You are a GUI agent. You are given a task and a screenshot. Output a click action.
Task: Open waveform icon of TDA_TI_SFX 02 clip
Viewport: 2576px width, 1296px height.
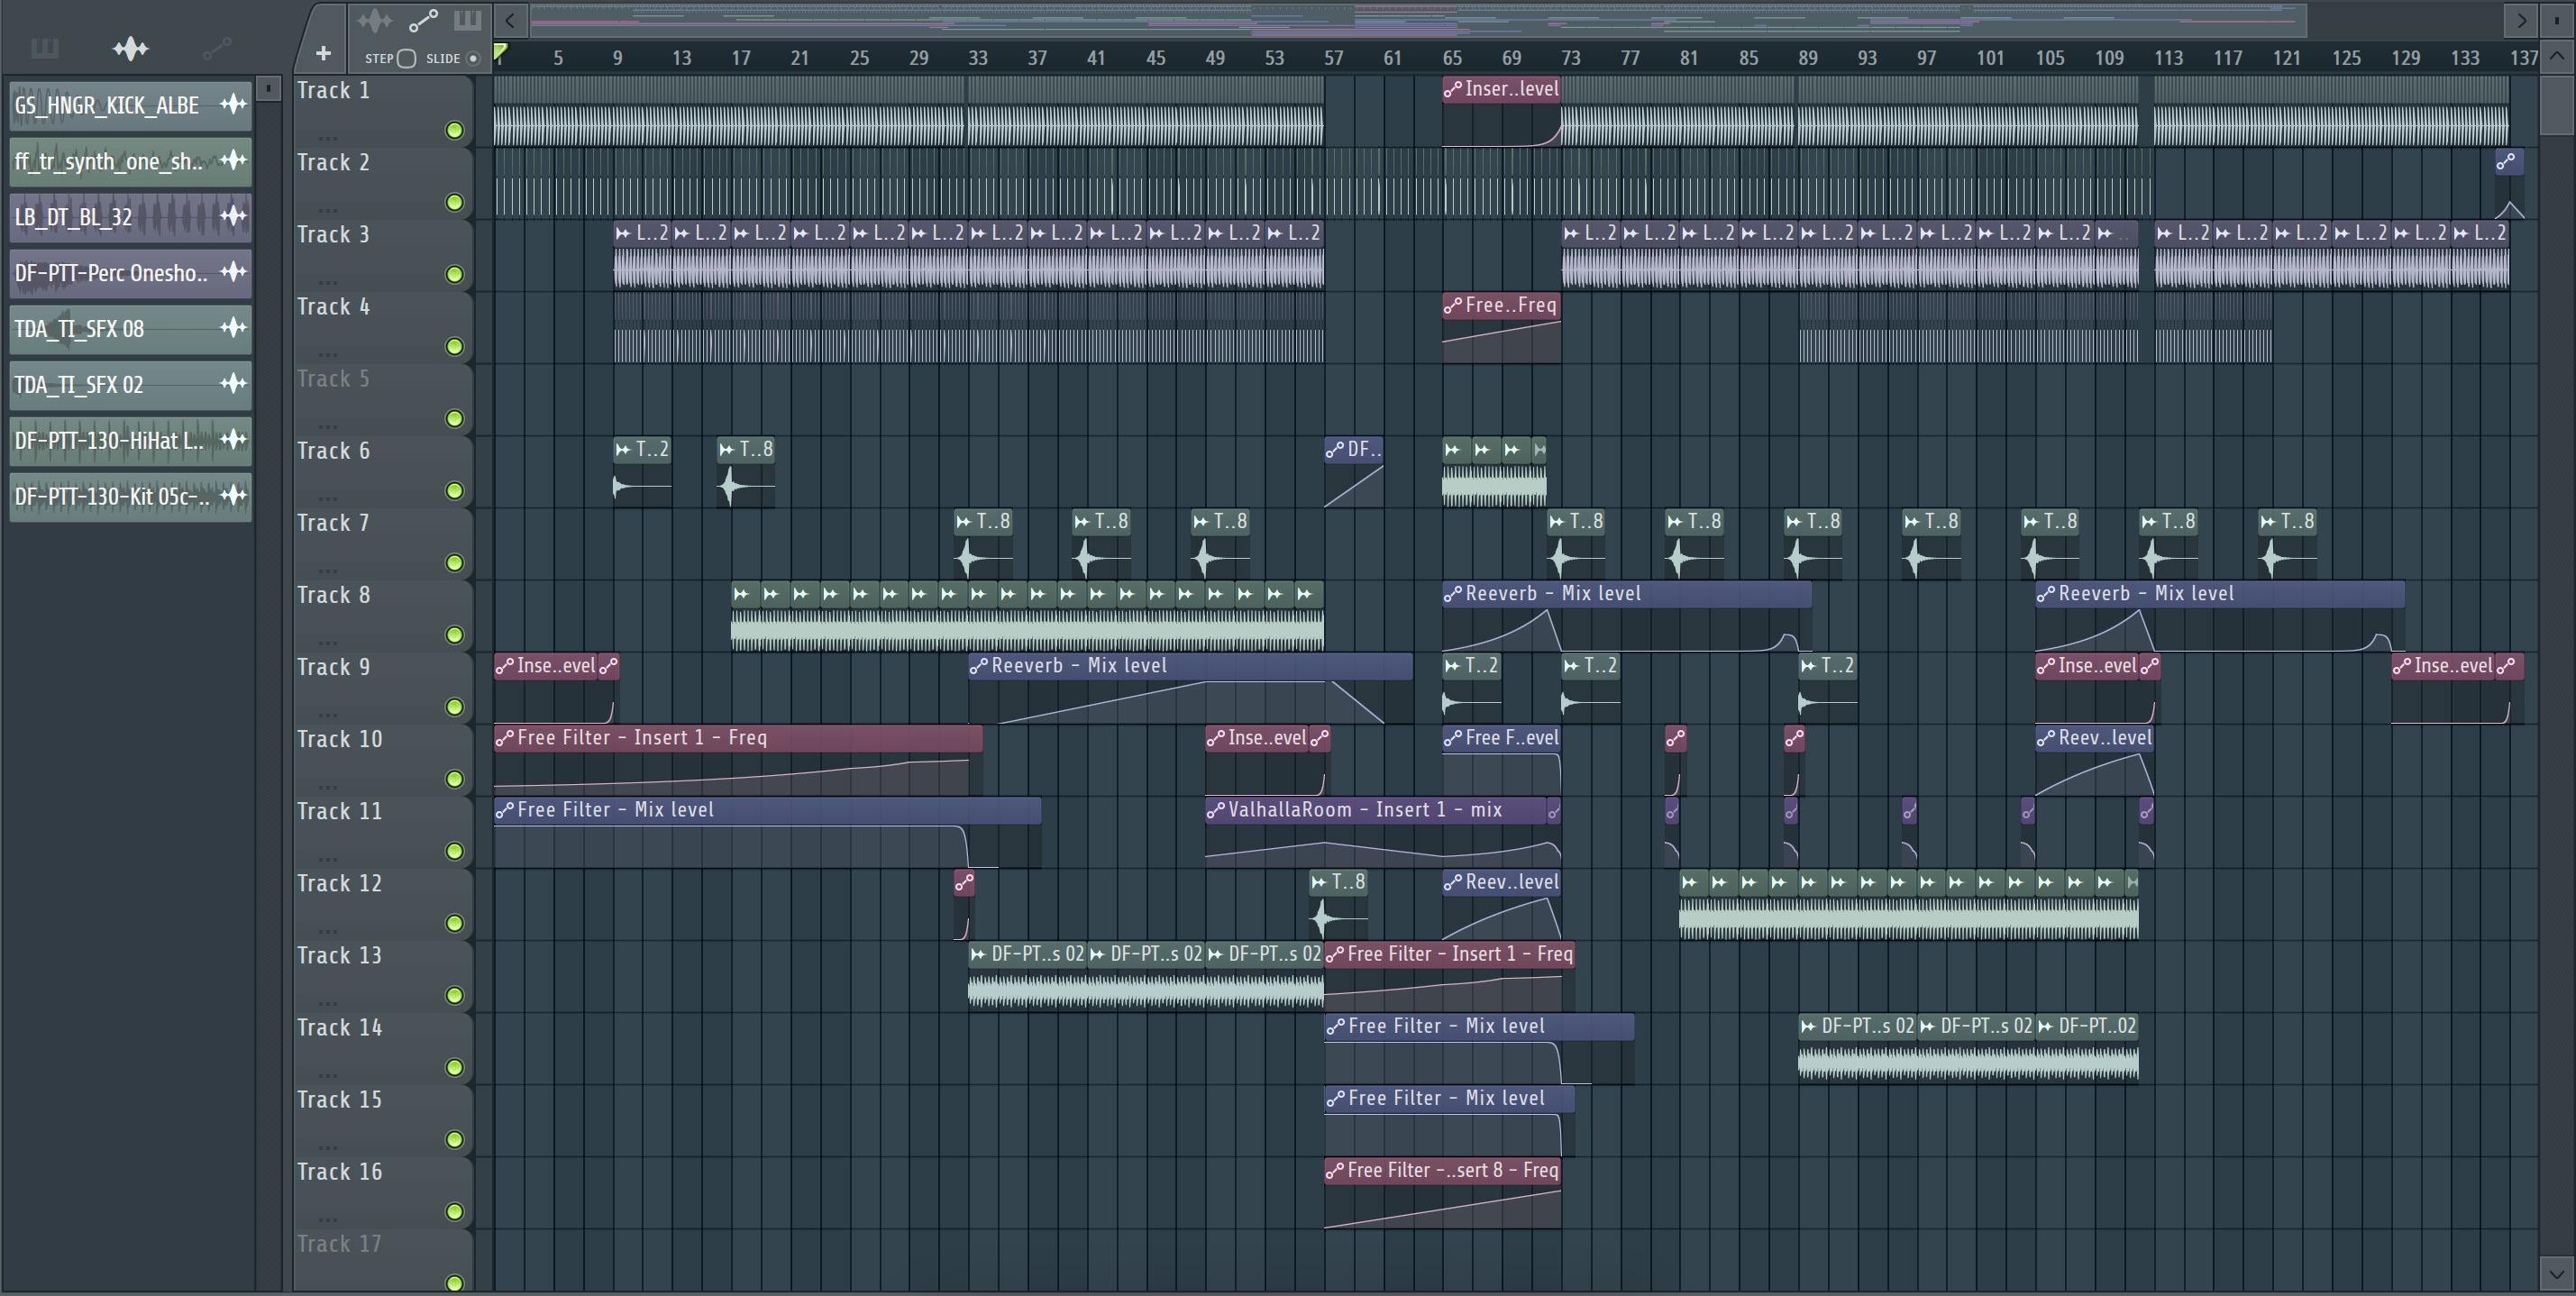click(x=233, y=384)
